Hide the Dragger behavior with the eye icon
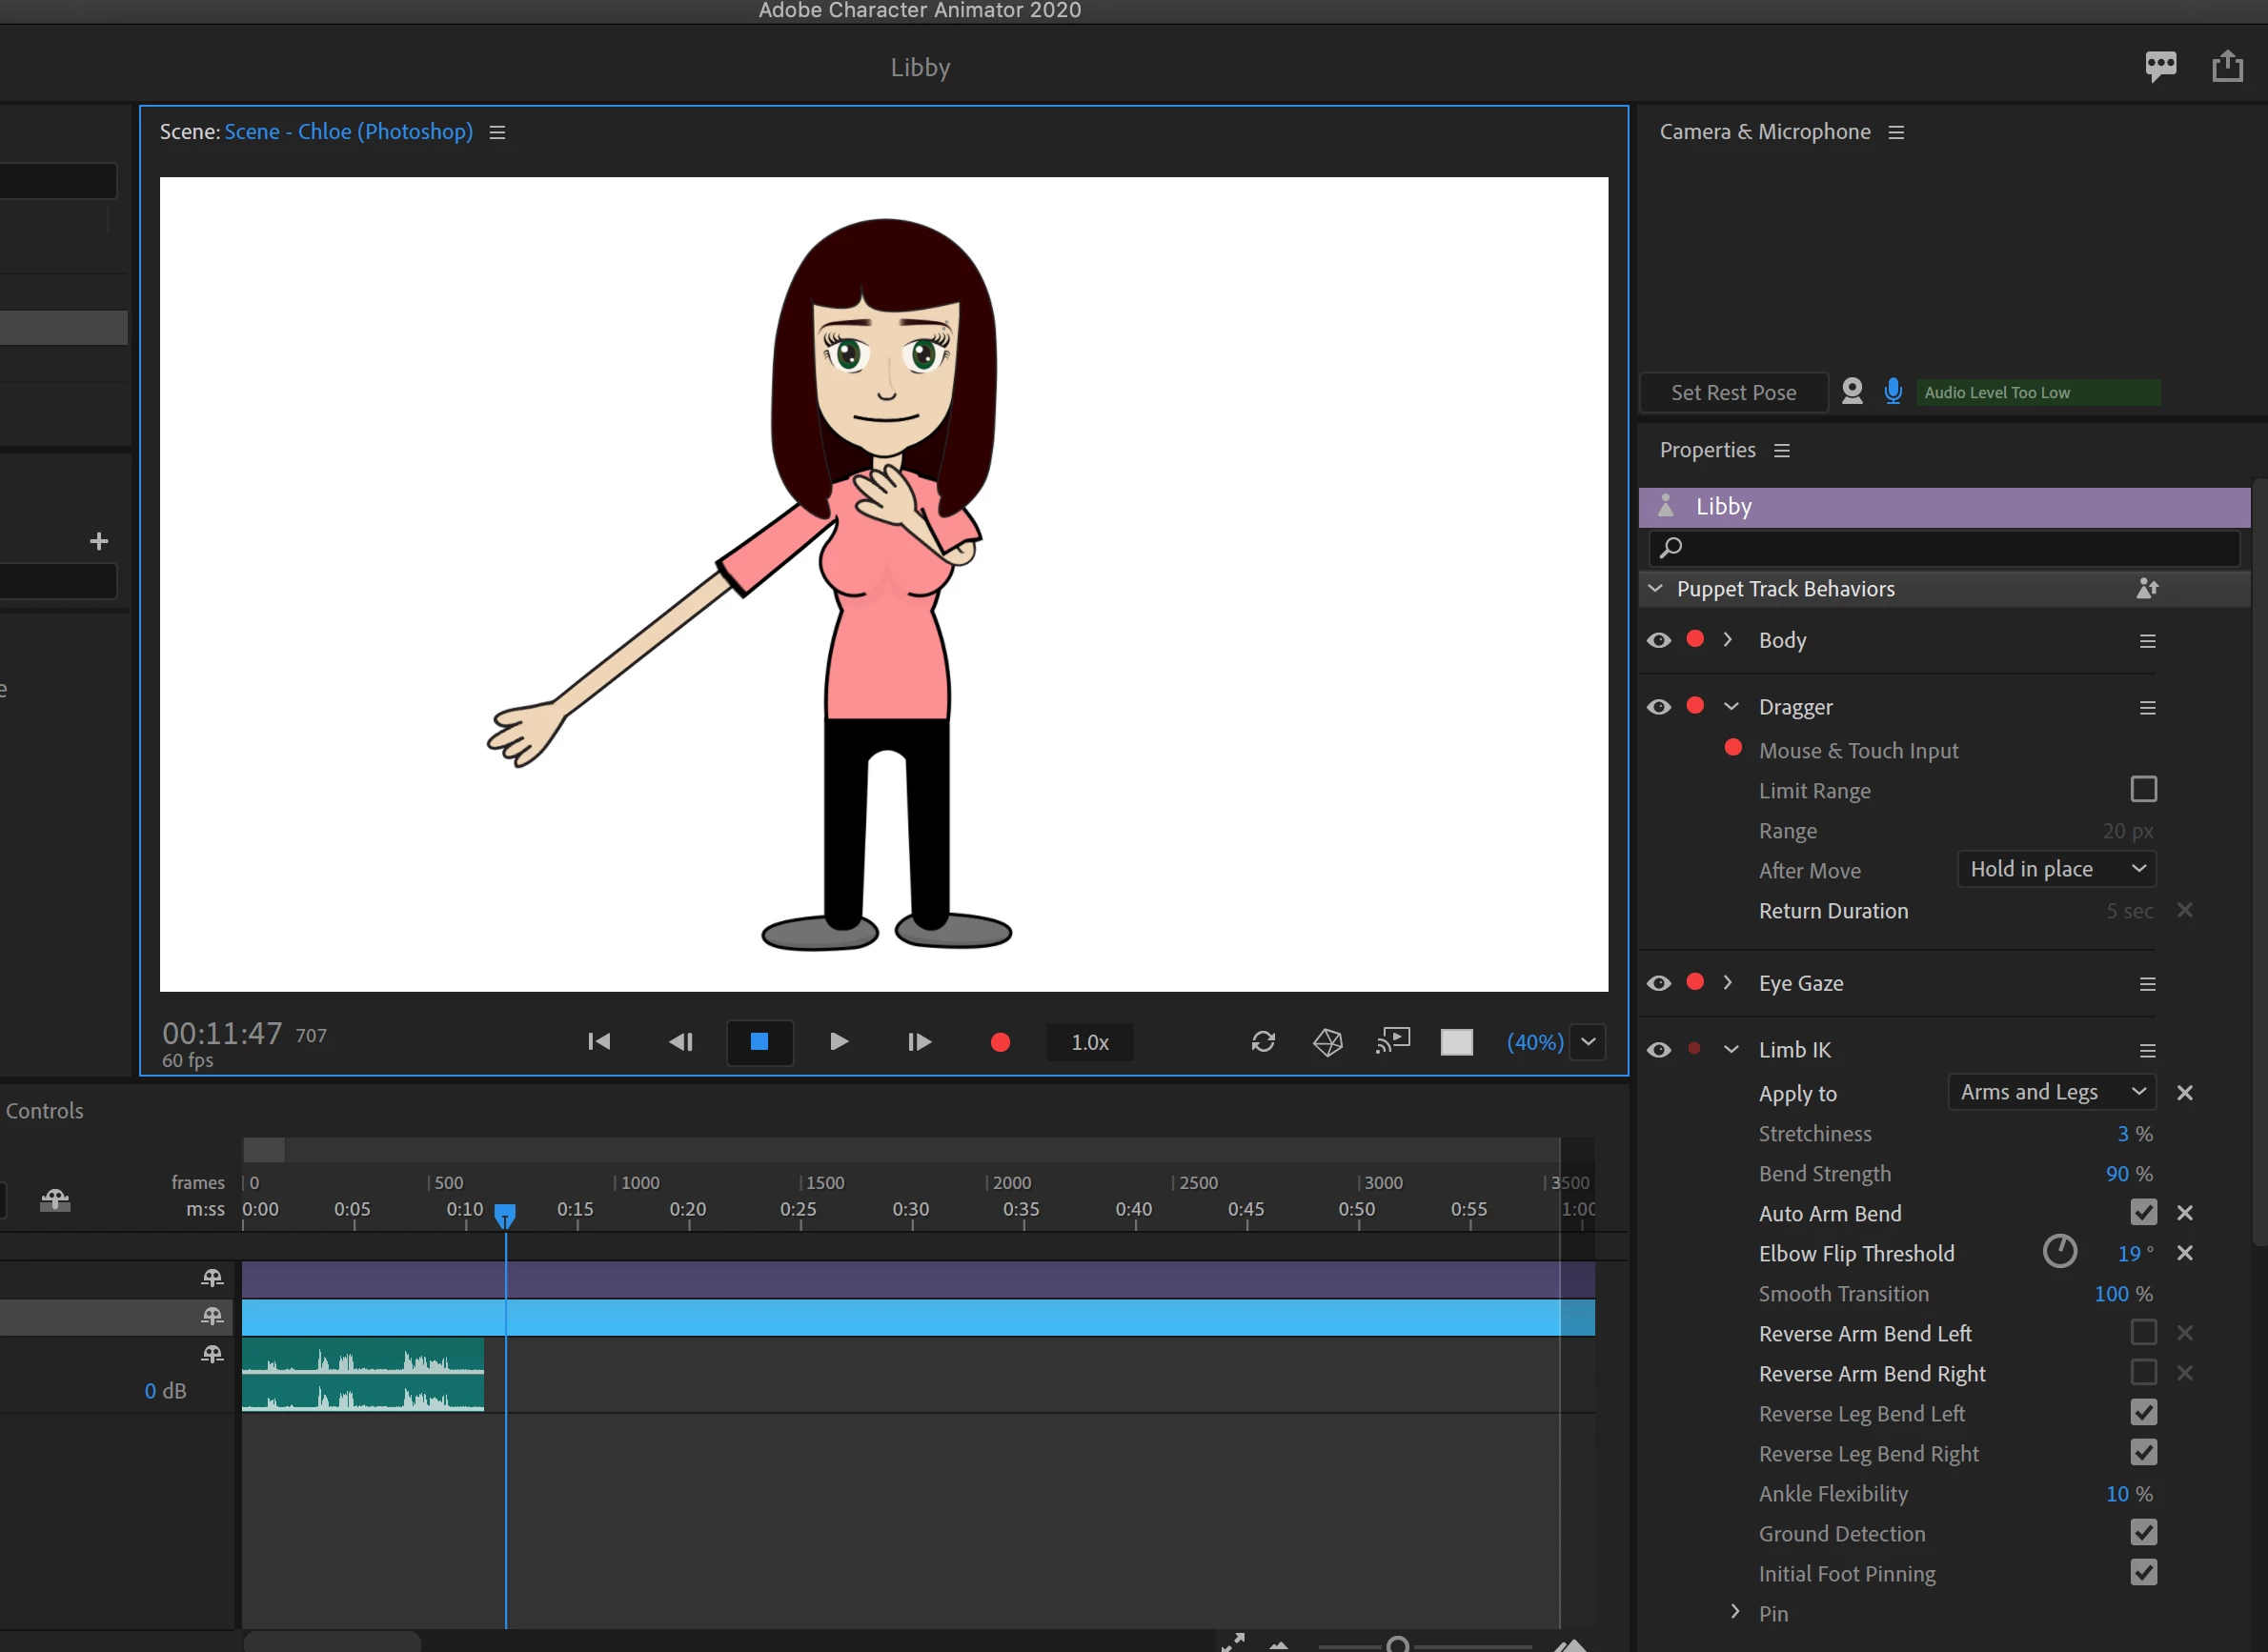This screenshot has height=1652, width=2268. coord(1659,707)
